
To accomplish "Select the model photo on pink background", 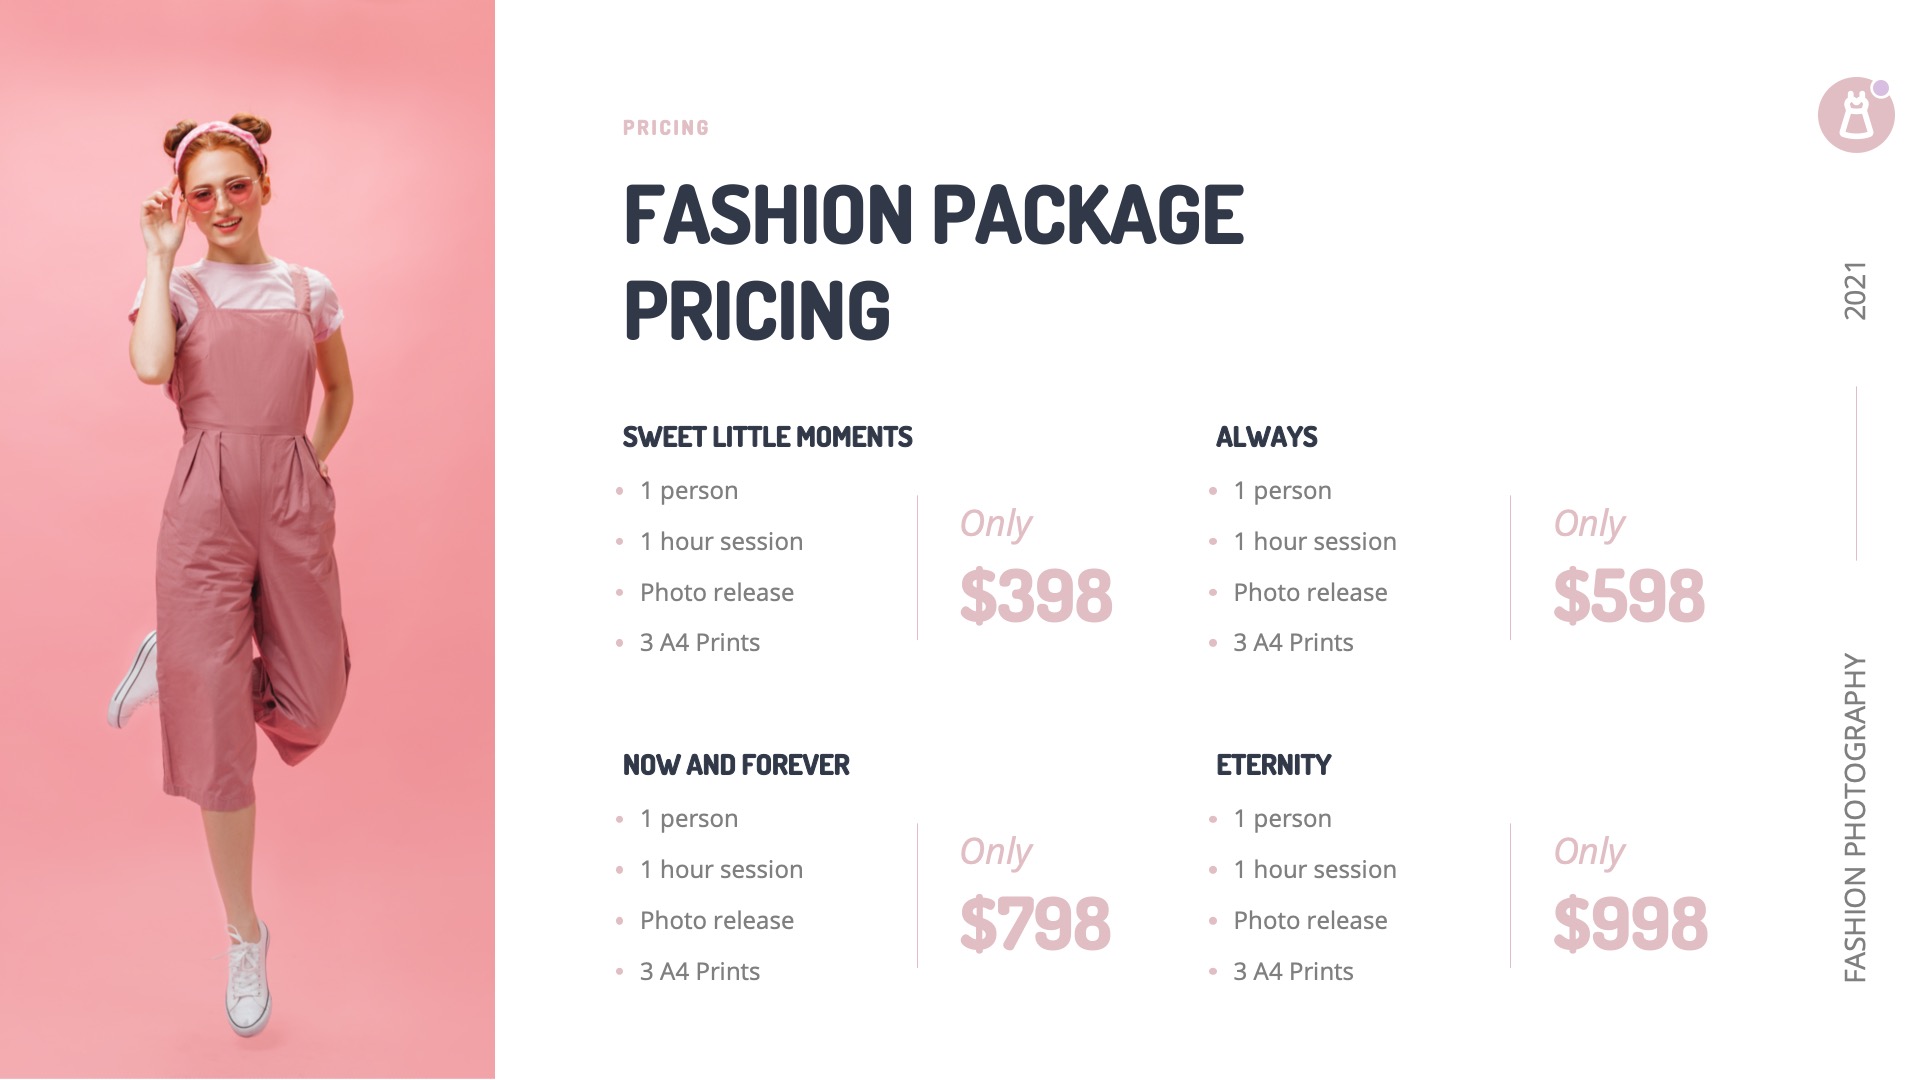I will click(x=247, y=540).
